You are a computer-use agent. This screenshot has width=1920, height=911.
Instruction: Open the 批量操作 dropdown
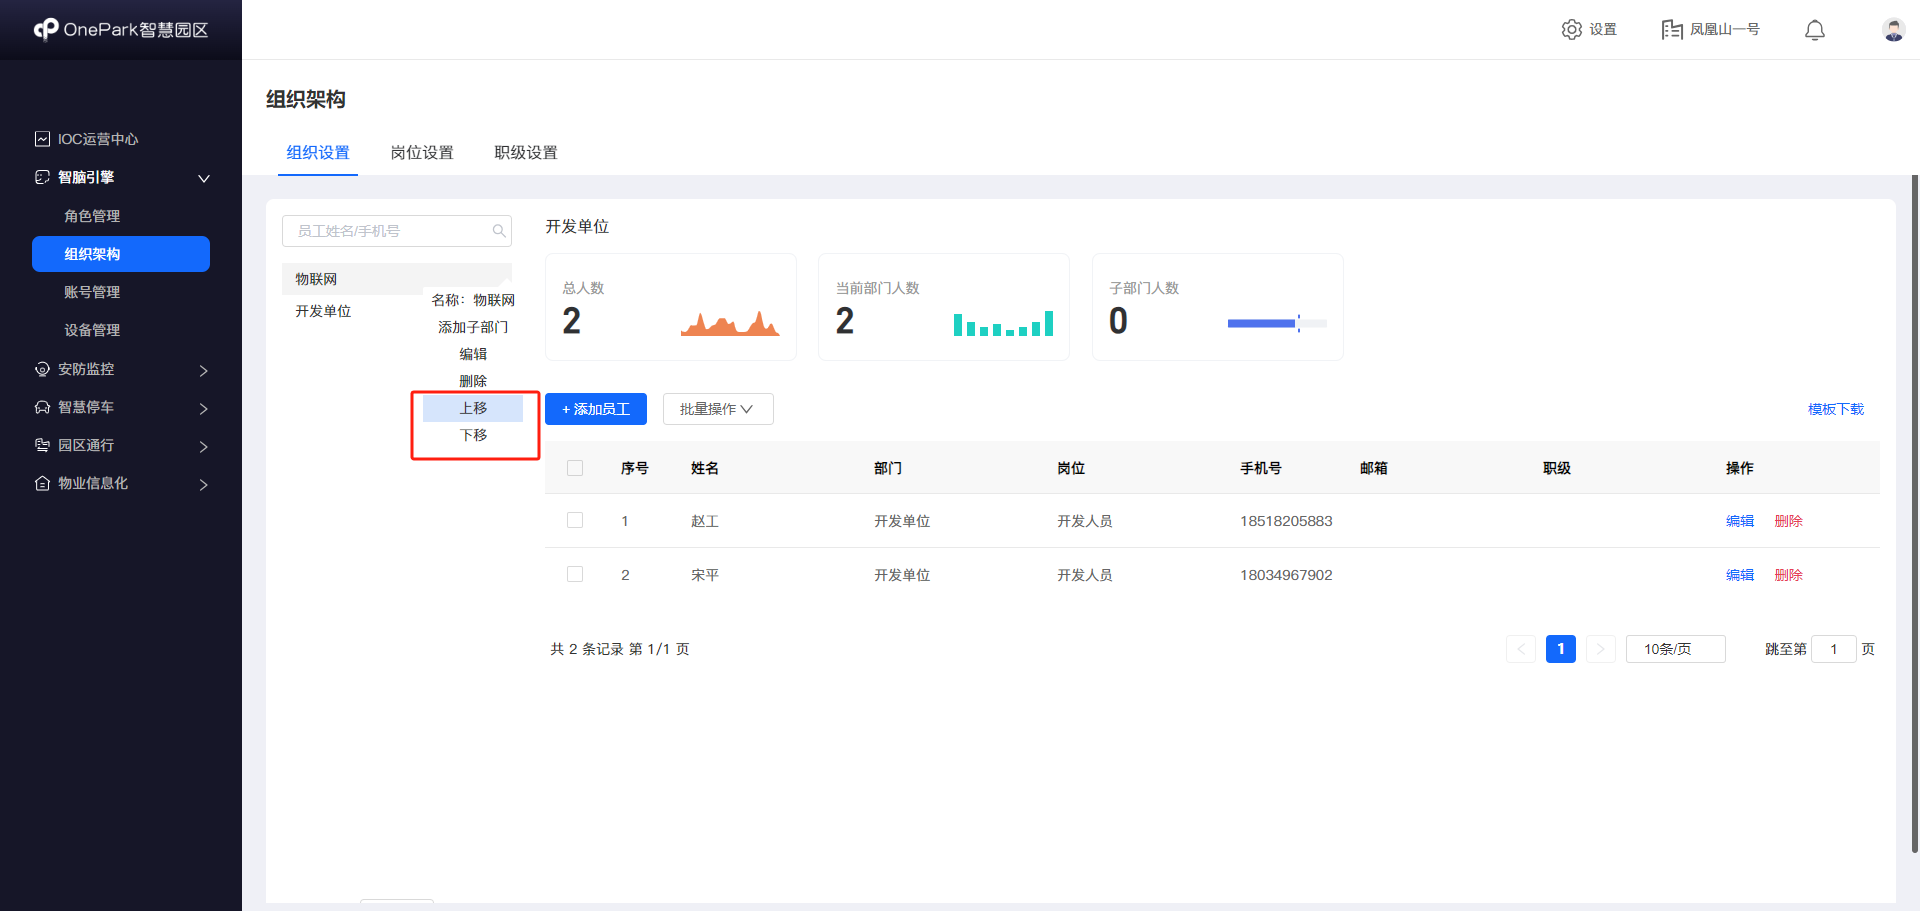pos(718,408)
